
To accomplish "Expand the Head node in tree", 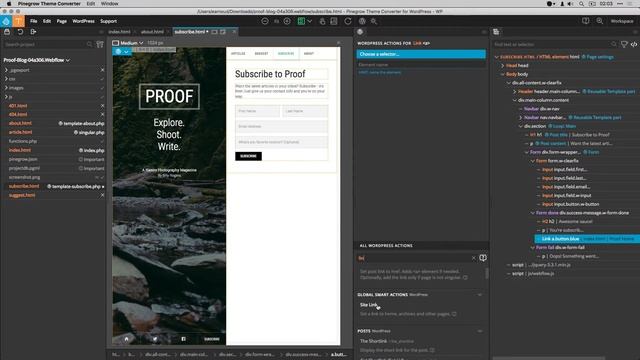I will click(x=502, y=66).
